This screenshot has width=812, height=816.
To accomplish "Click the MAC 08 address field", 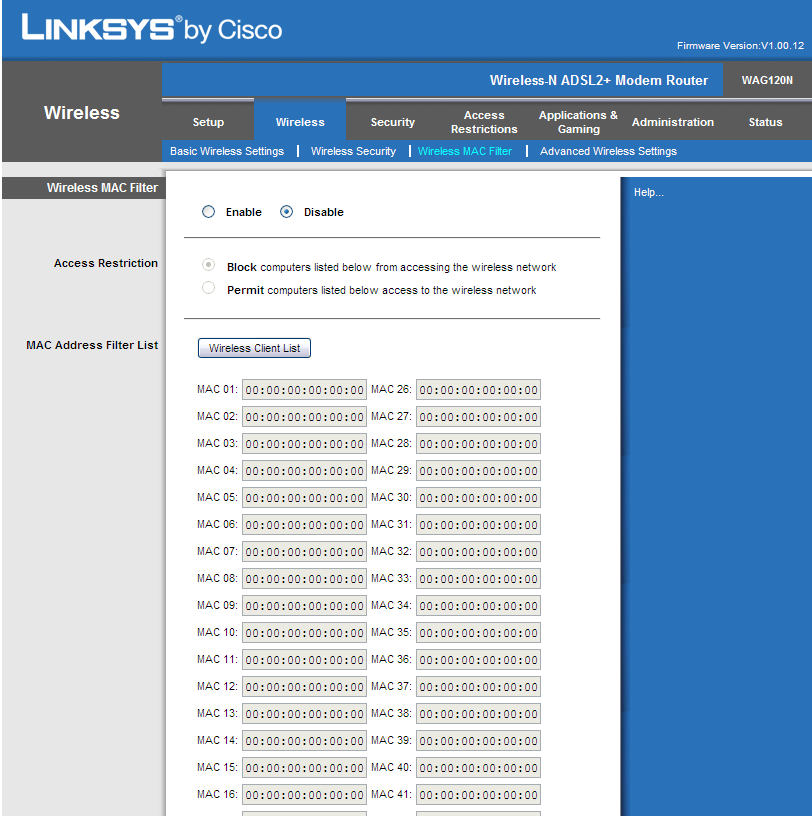I will coord(304,579).
